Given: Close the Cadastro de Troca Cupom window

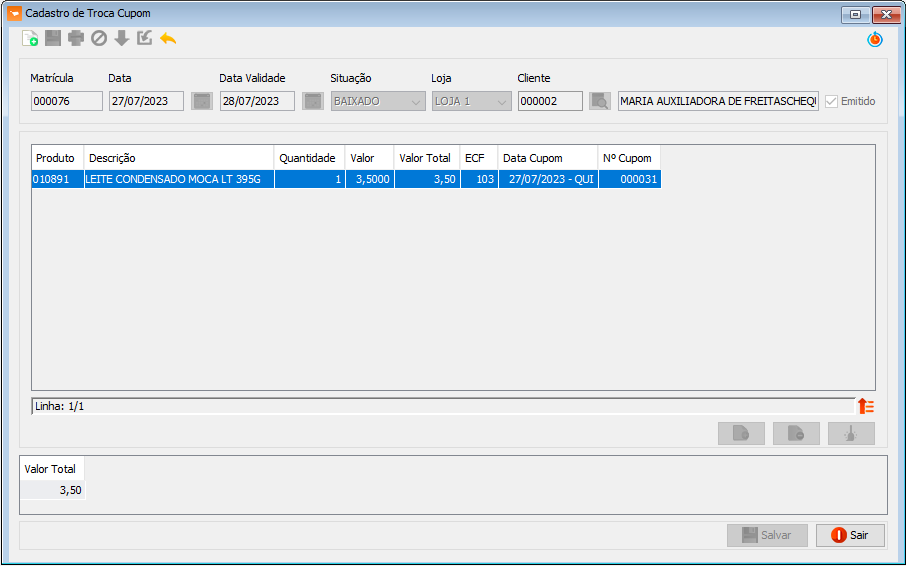Looking at the screenshot, I should coord(886,14).
